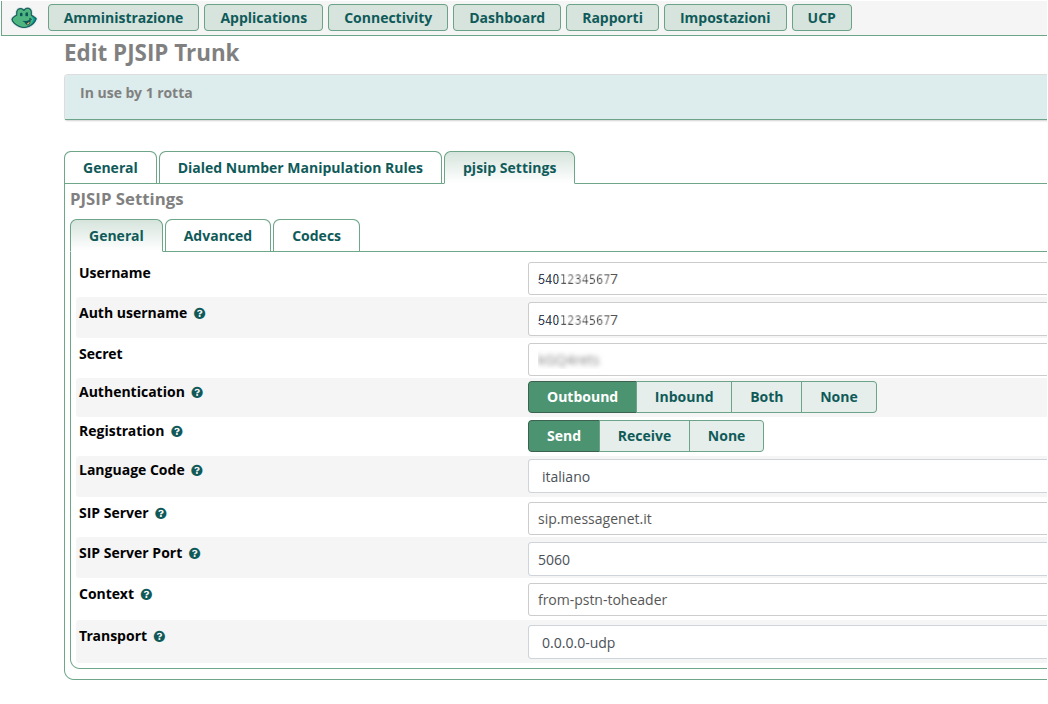Switch to the Advanced sub-tab
1048x704 pixels.
tap(218, 236)
